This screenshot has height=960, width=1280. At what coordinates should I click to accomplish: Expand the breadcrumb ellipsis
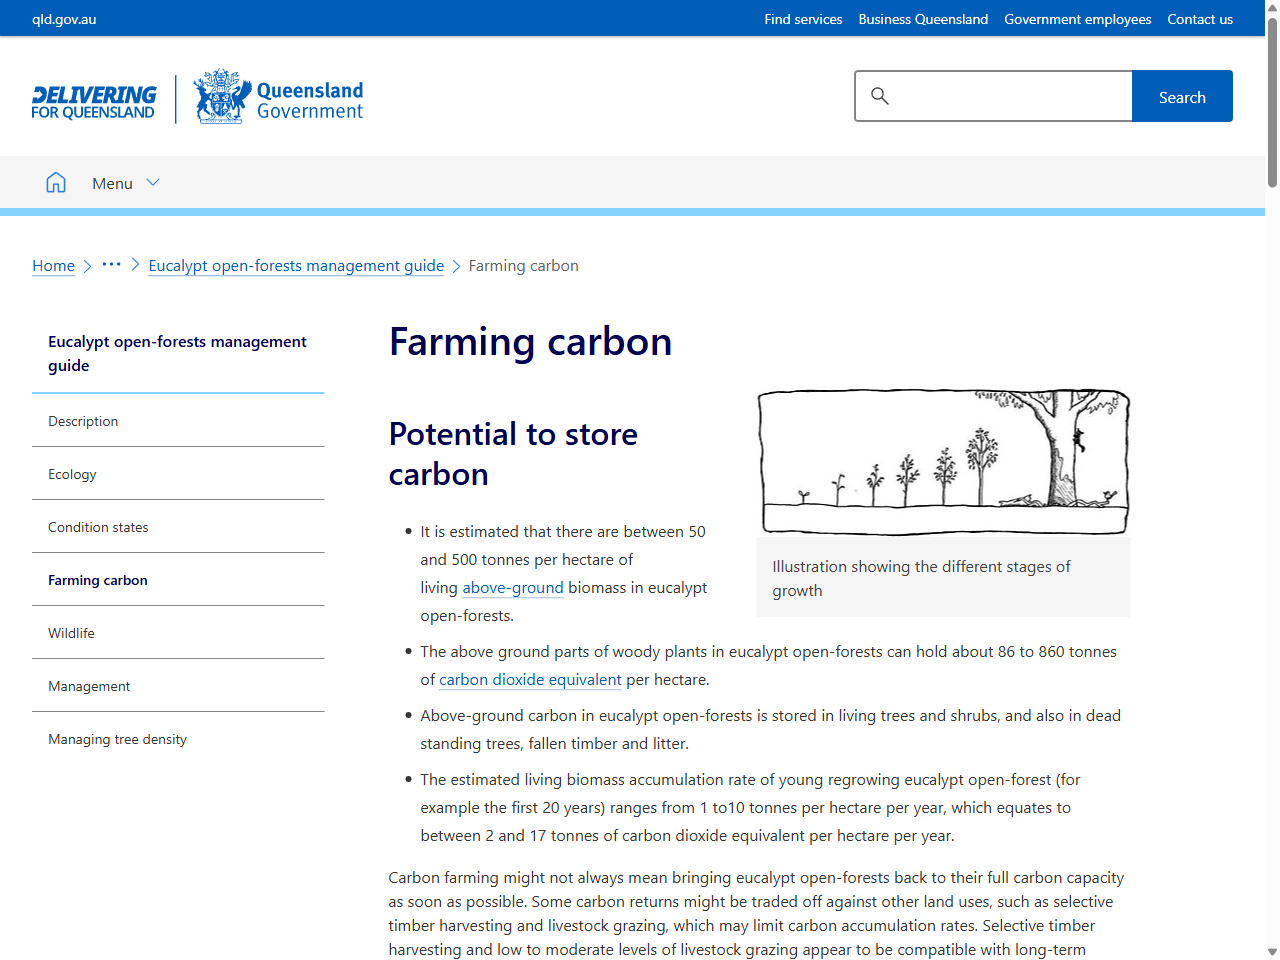tap(111, 265)
